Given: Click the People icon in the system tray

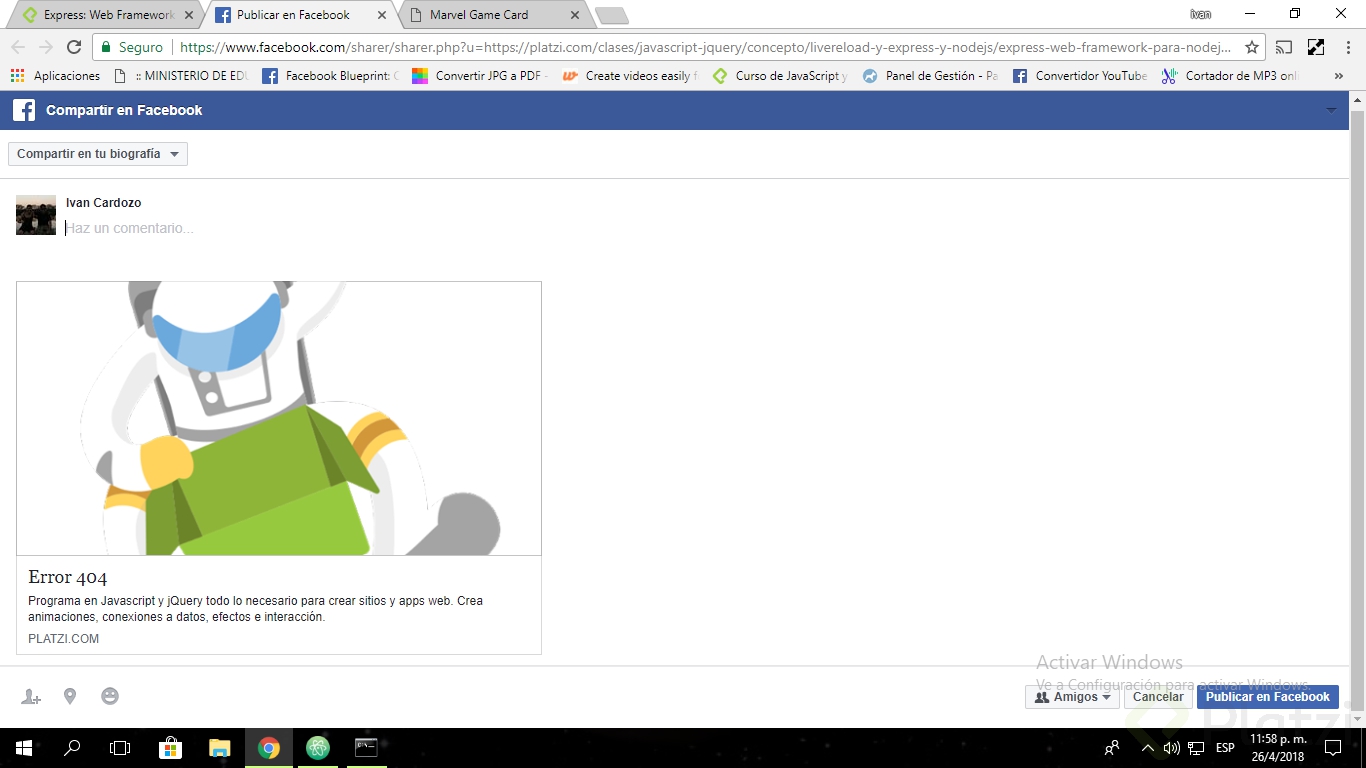Looking at the screenshot, I should coord(1111,748).
